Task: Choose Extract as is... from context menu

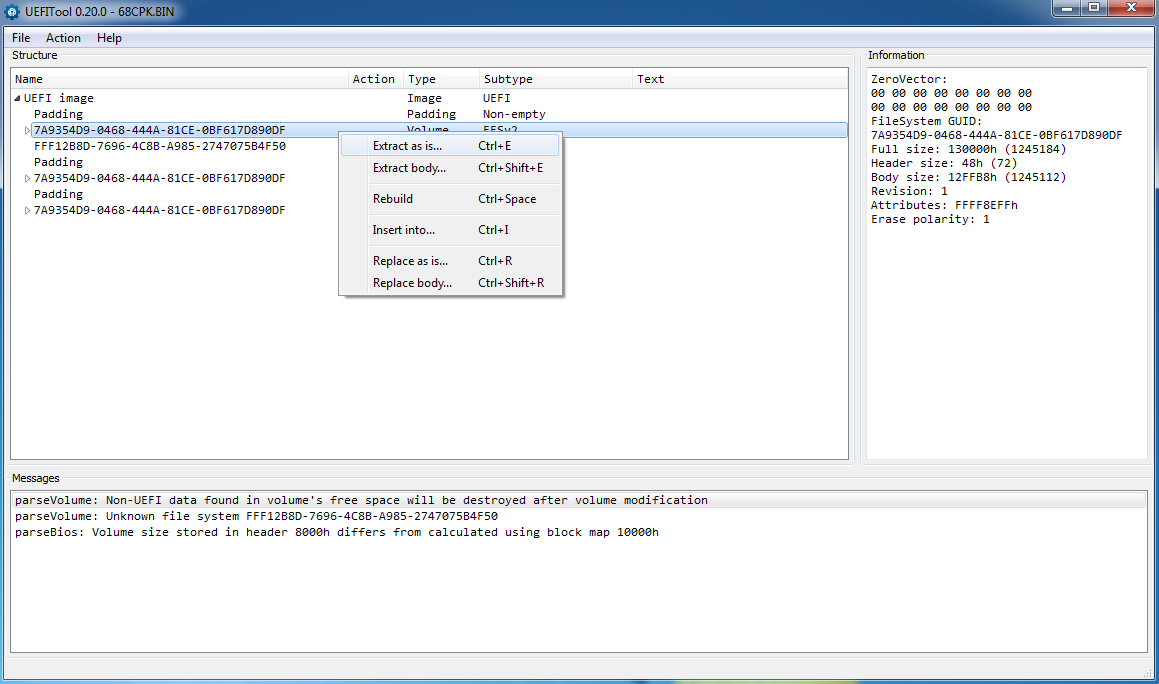Action: (450, 146)
